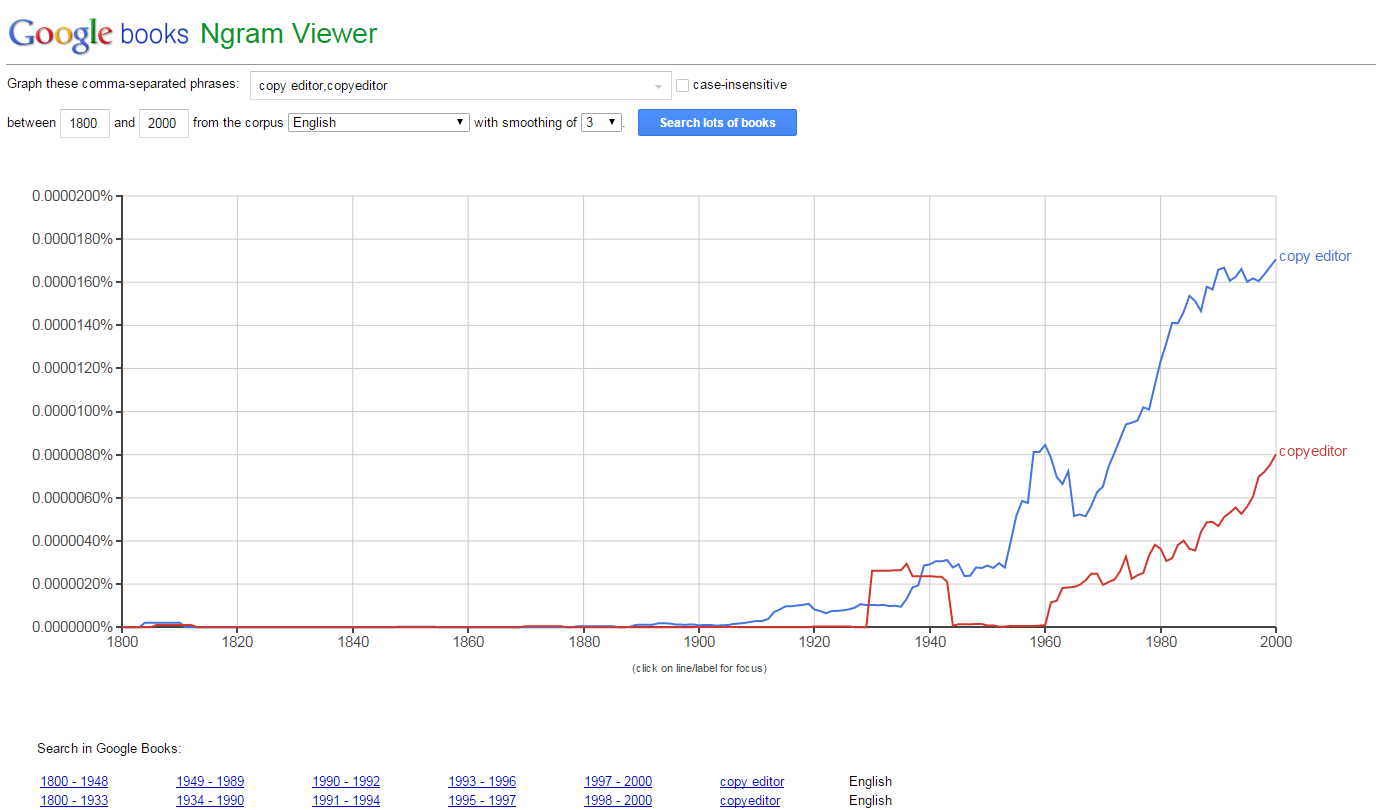Open the Google books link in header

(x=154, y=34)
